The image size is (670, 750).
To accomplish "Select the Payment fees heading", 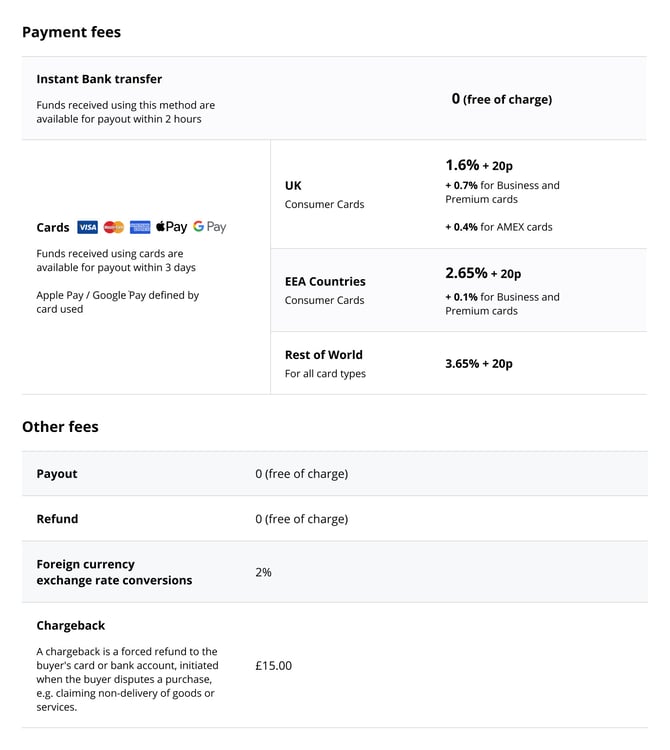I will (x=71, y=32).
